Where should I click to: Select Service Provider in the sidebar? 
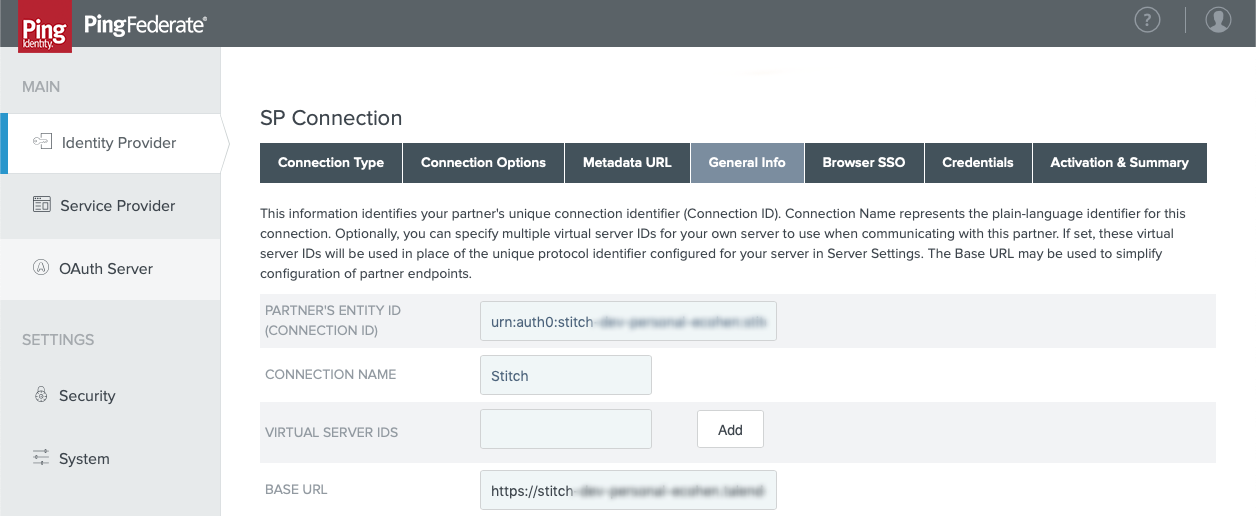click(110, 206)
